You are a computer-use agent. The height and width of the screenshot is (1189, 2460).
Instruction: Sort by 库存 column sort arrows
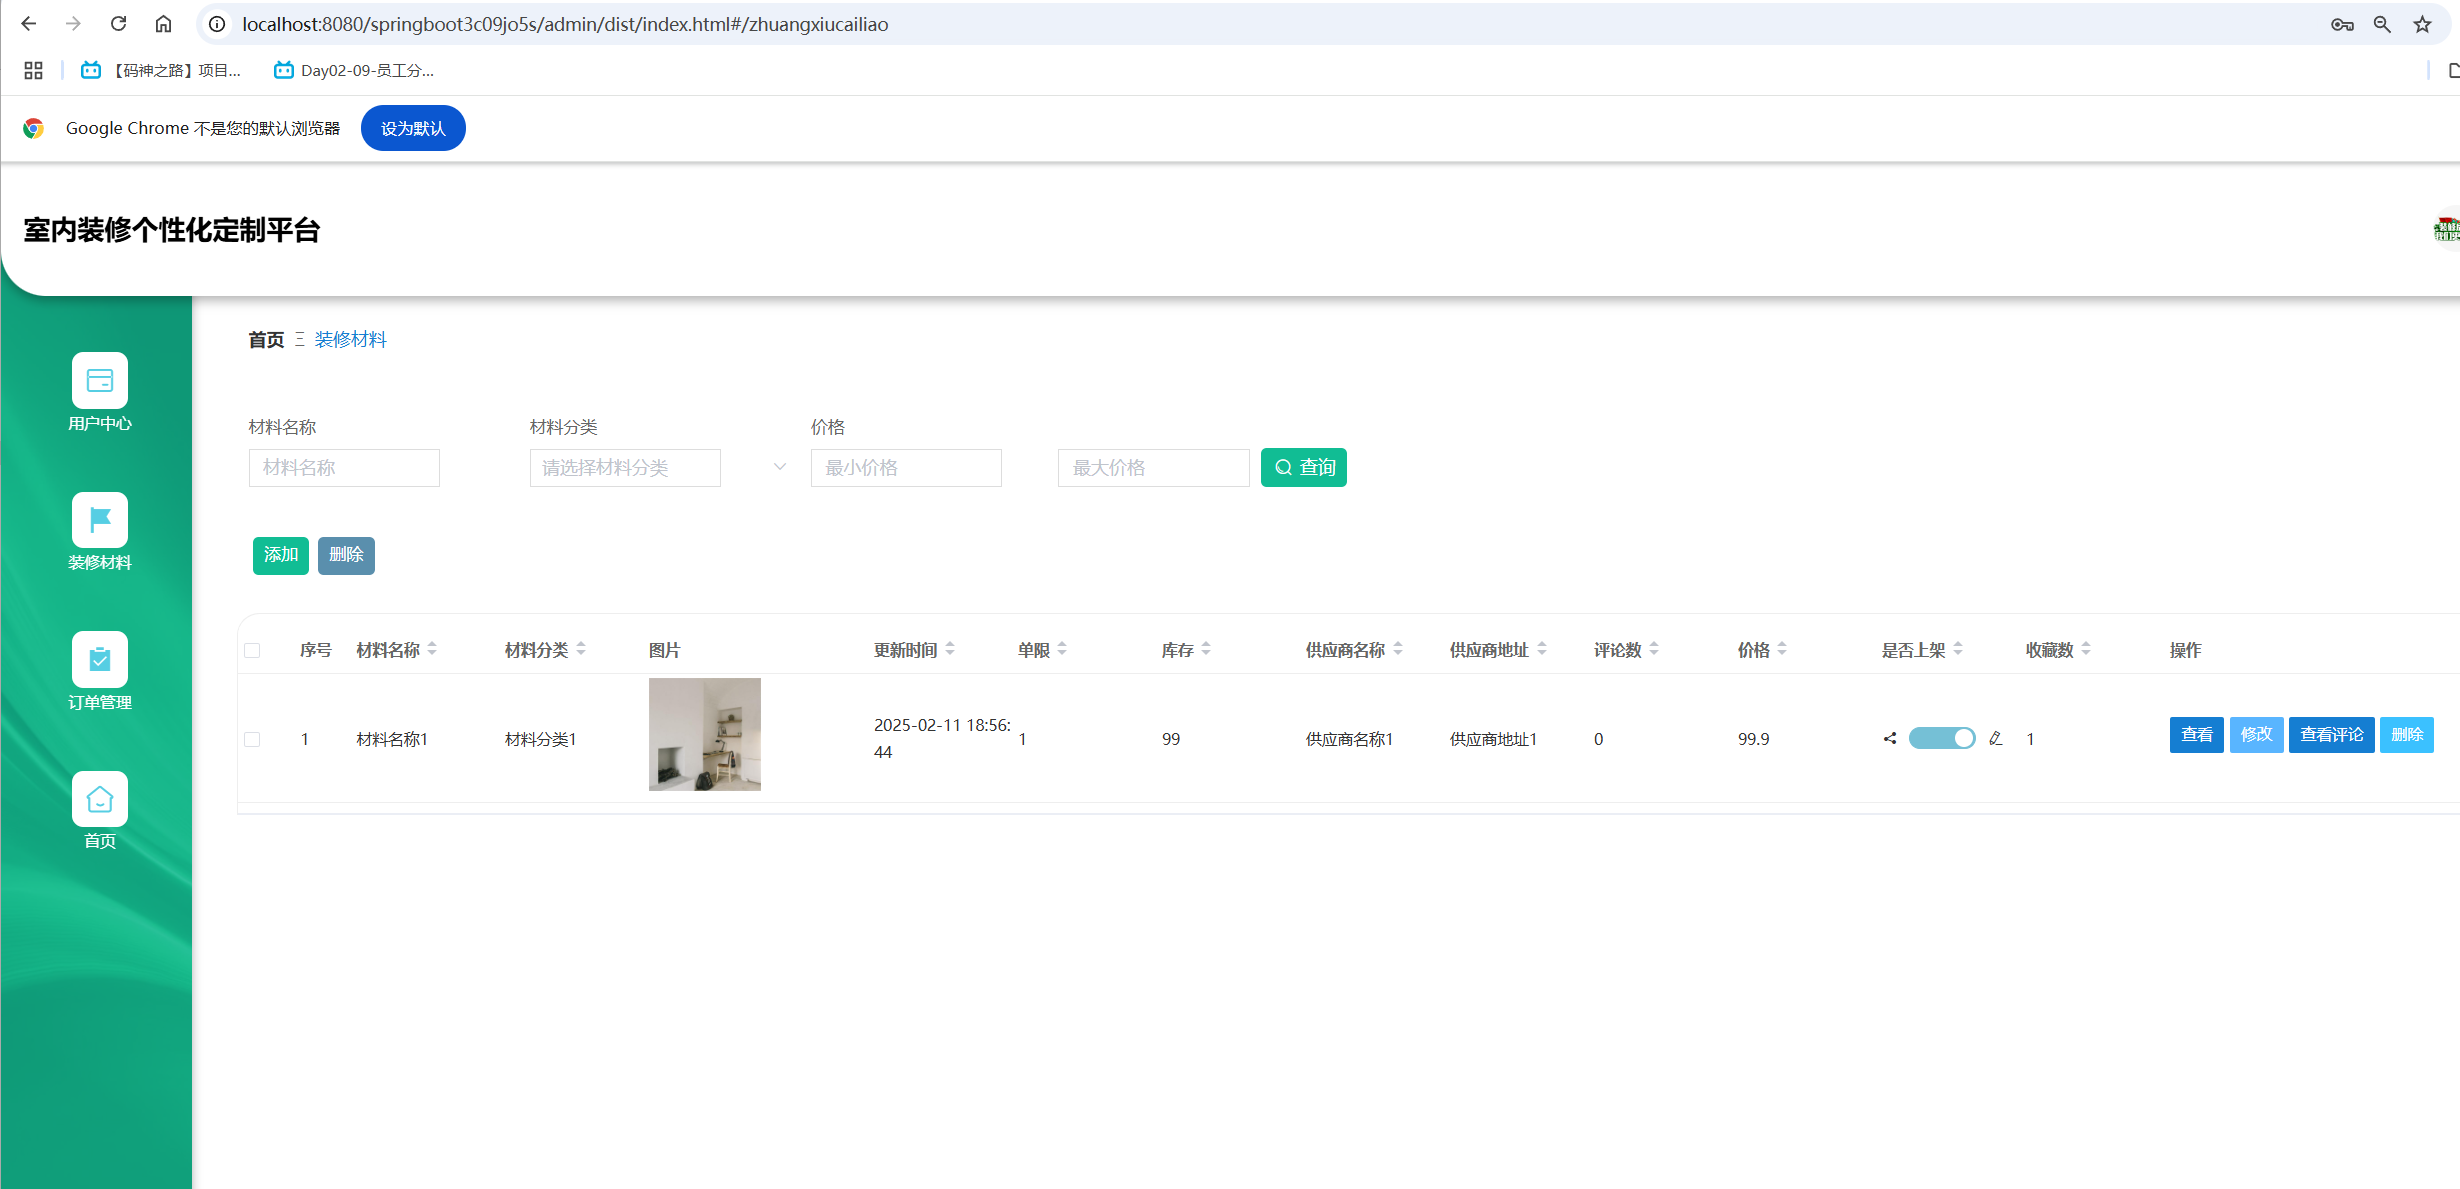point(1206,650)
